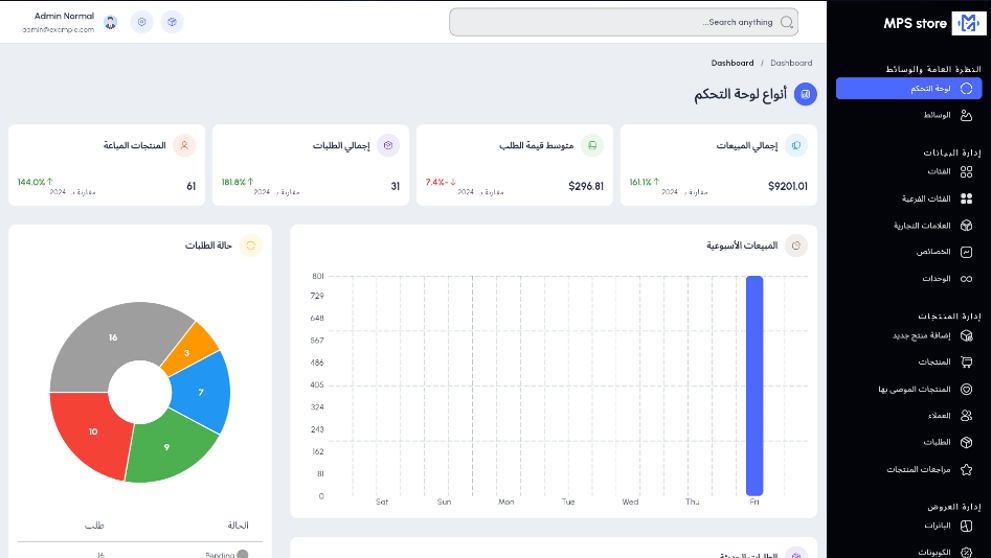Open العملاء customers sidebar label
The image size is (991, 558).
point(939,416)
